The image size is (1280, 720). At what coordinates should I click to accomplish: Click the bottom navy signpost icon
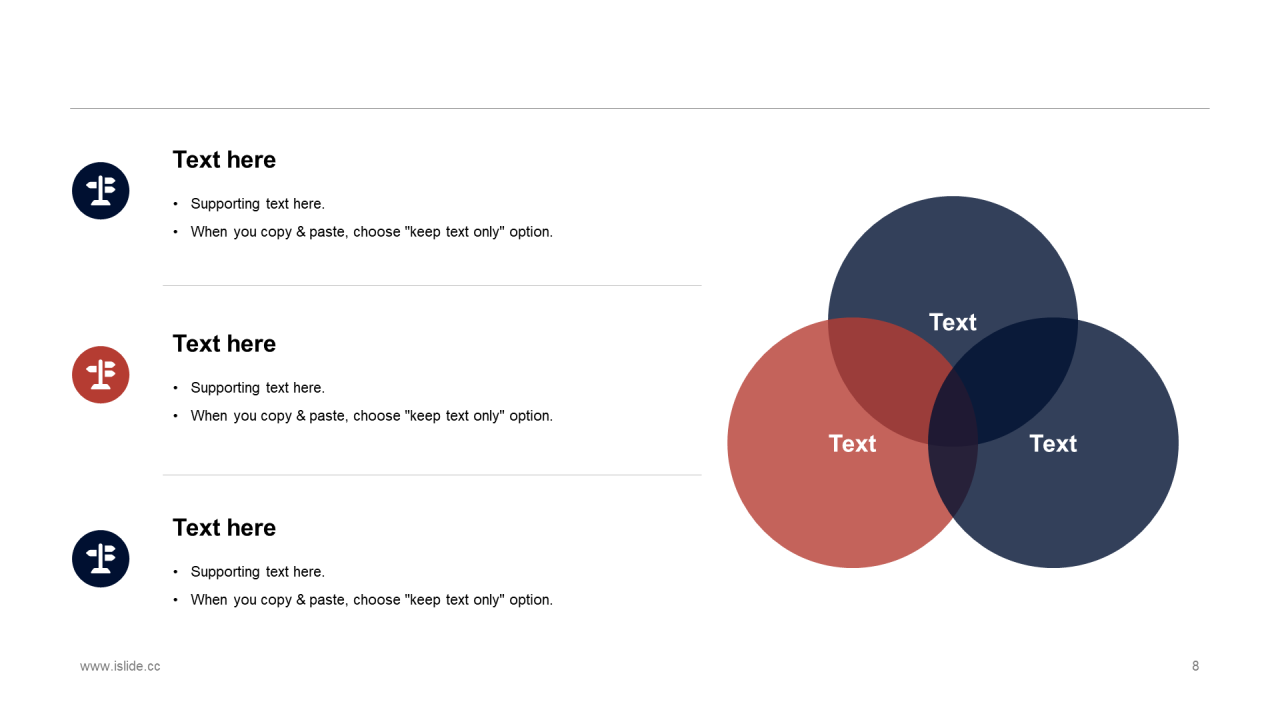[101, 559]
